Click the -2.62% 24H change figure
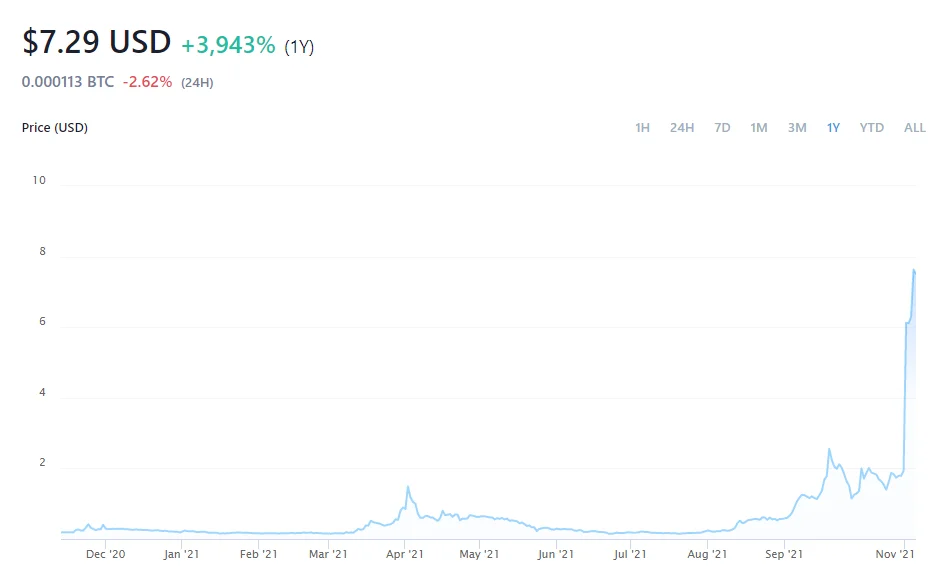 coord(147,82)
